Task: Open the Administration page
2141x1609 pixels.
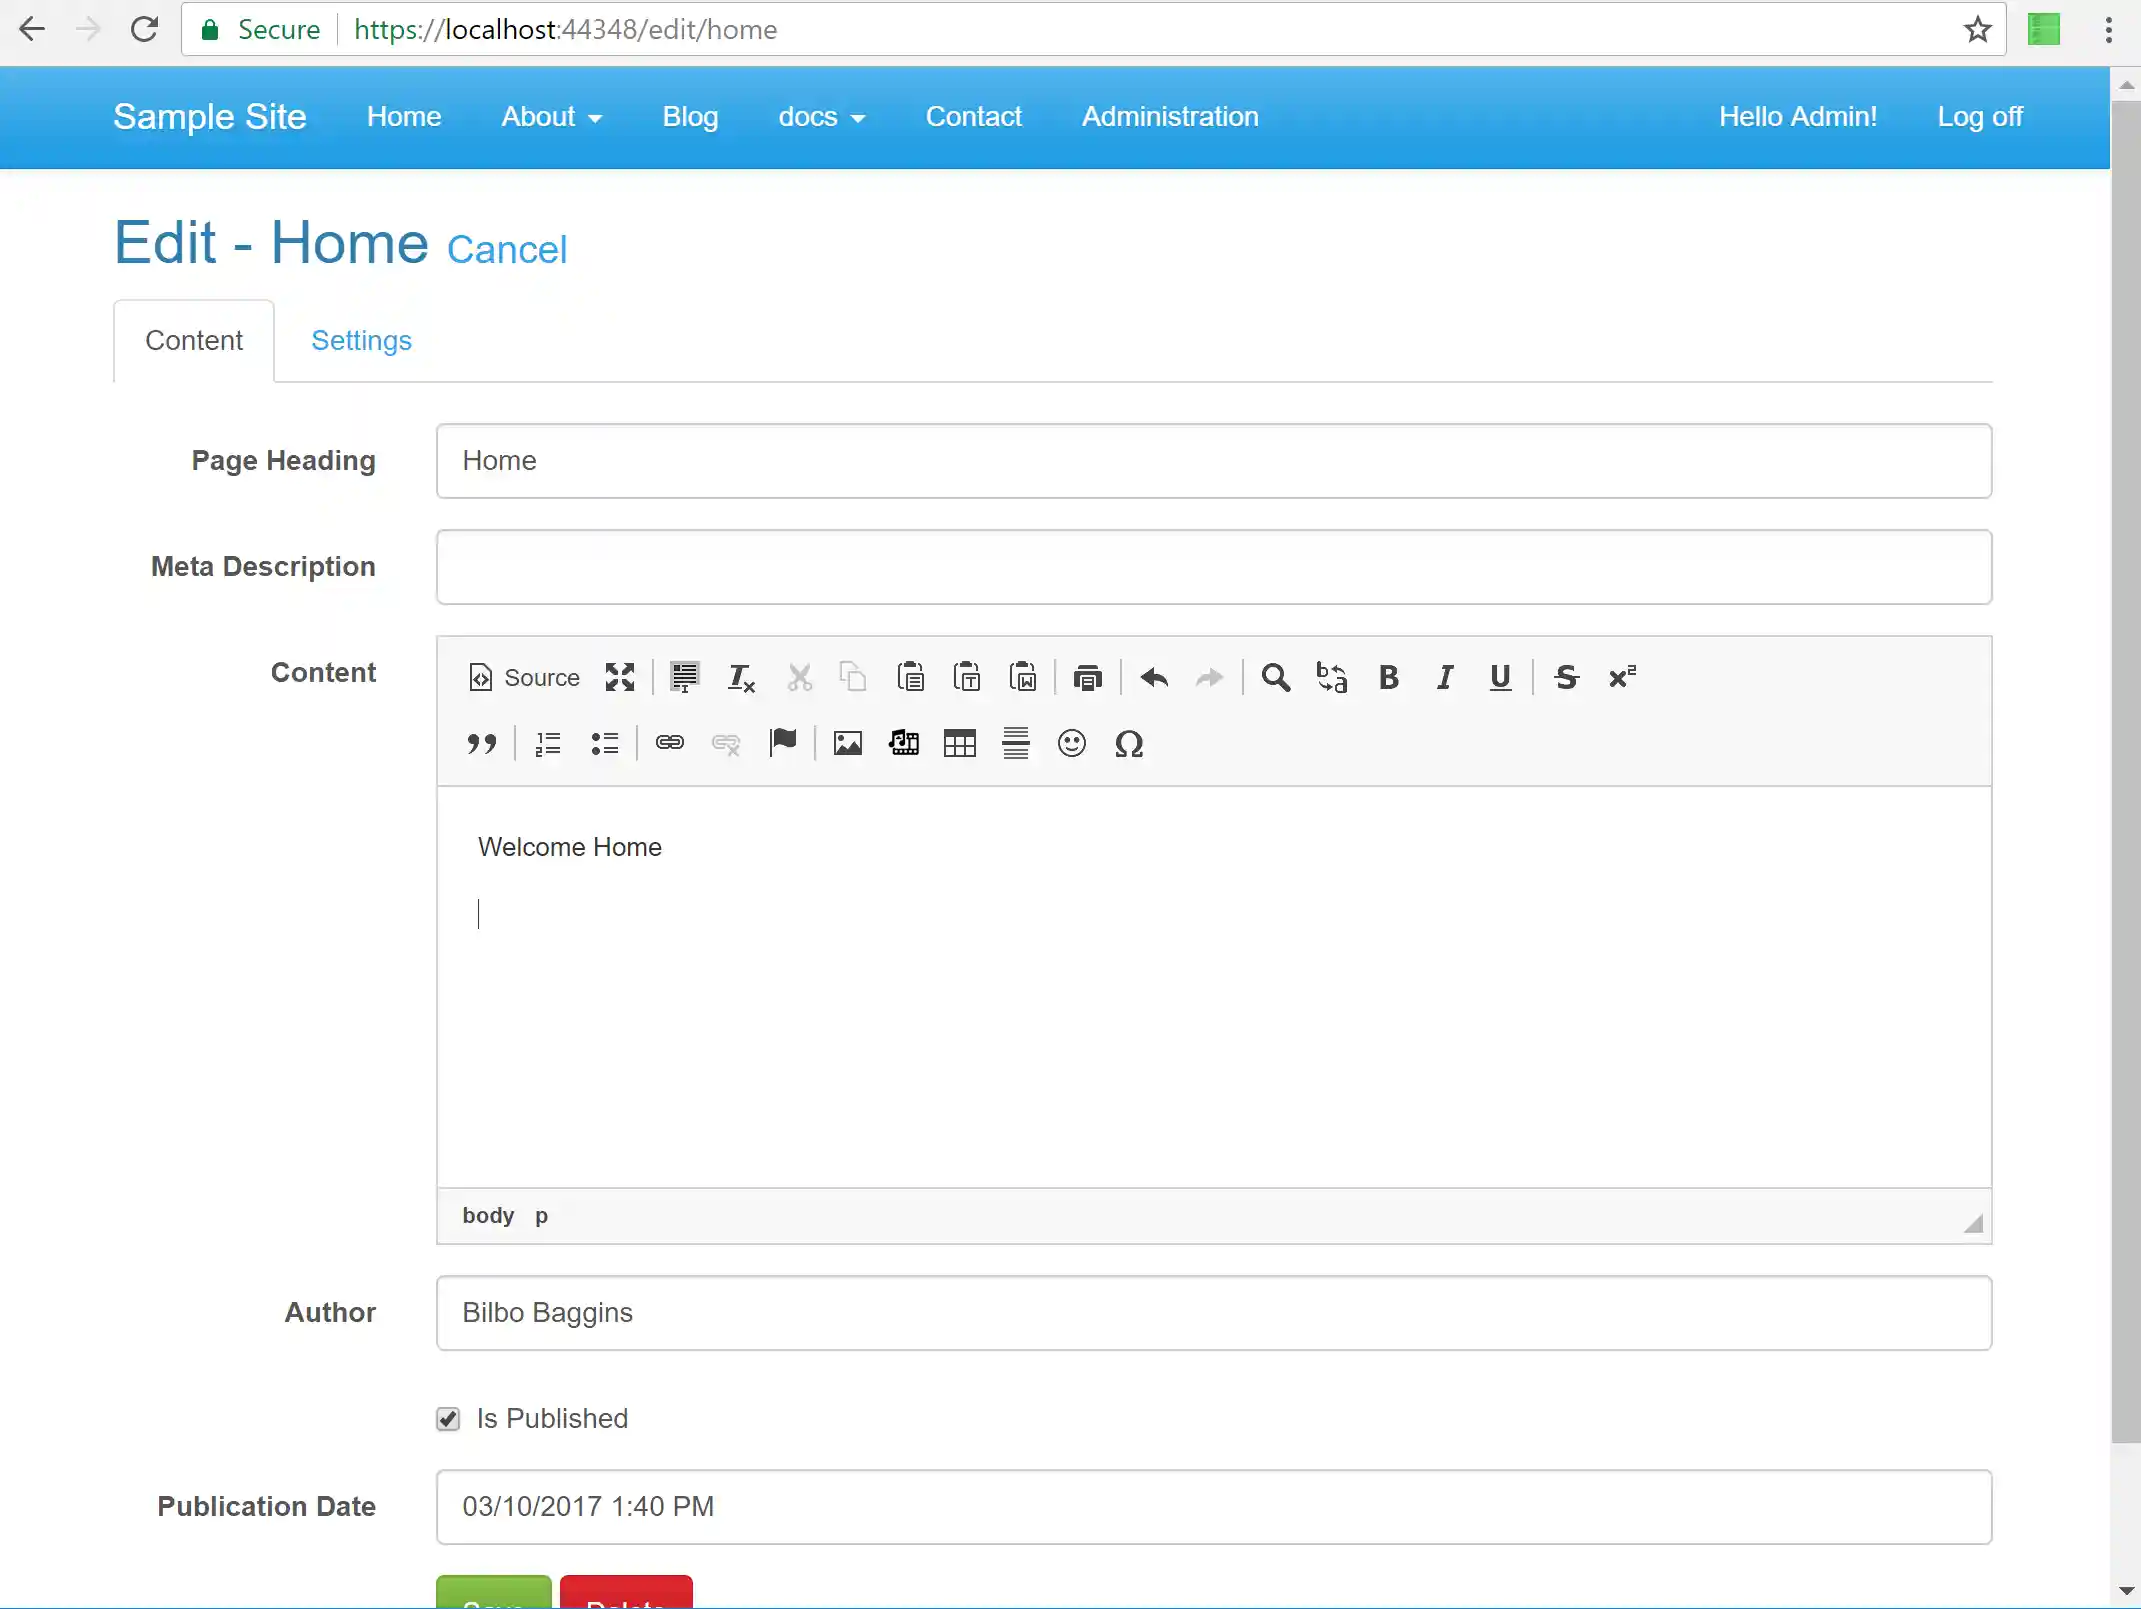Action: pos(1169,117)
